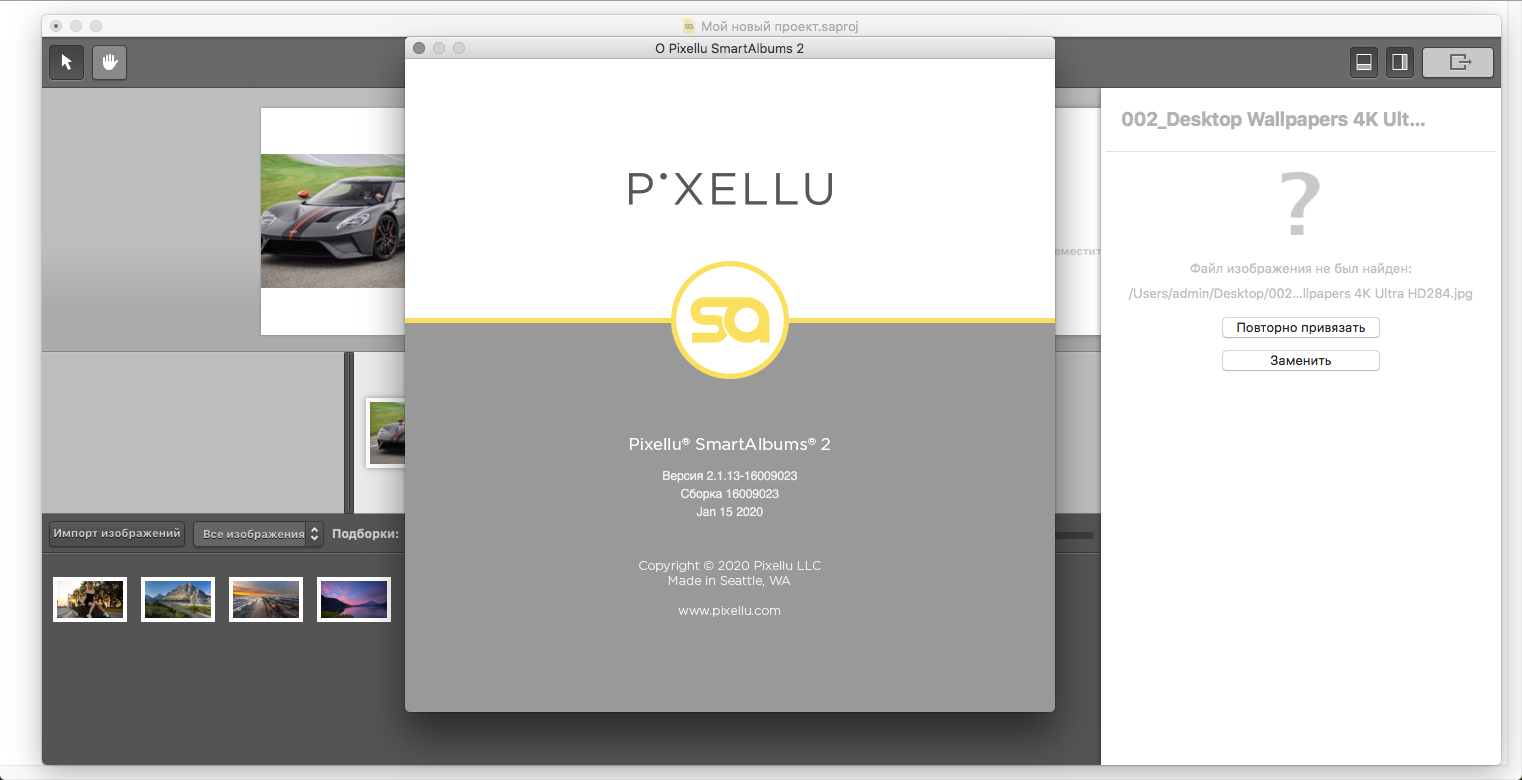Select the arrow pointer tool

67,62
